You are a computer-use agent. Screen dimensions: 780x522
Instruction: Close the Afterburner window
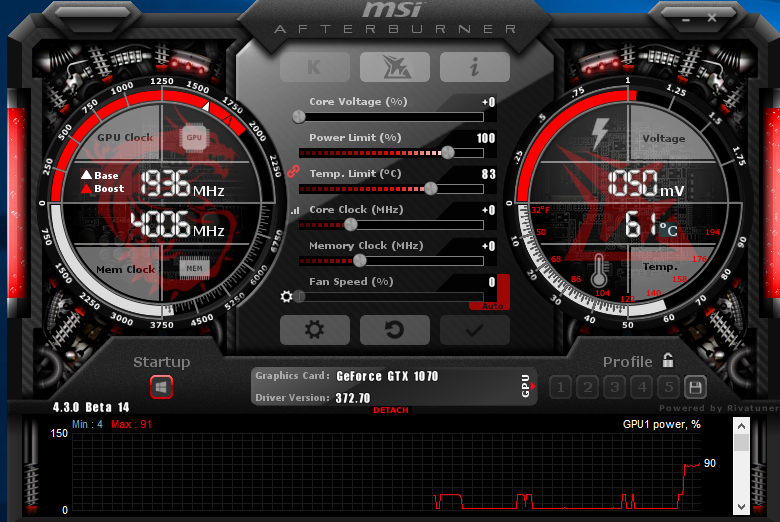pyautogui.click(x=712, y=18)
